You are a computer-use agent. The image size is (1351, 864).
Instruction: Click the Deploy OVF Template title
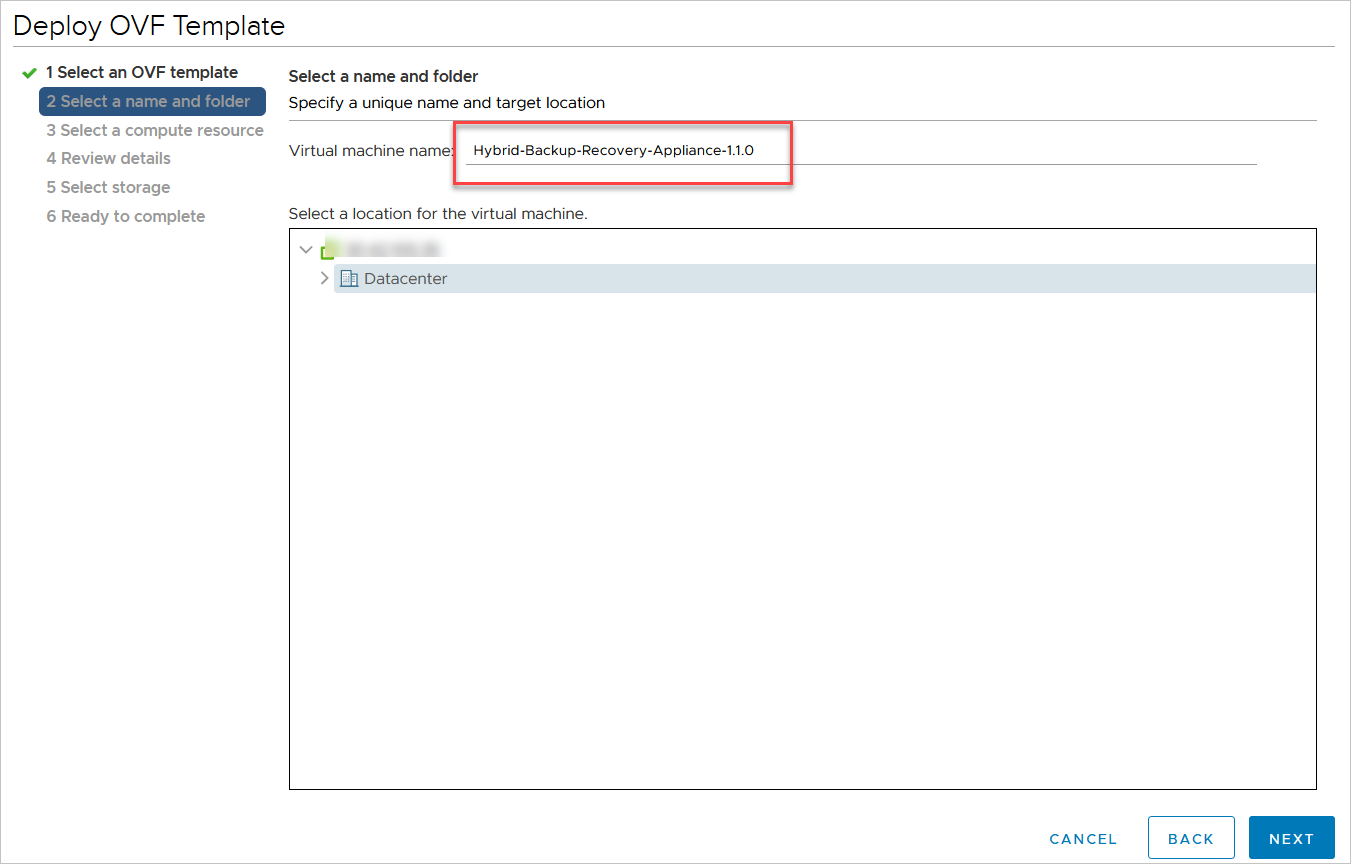pos(149,26)
